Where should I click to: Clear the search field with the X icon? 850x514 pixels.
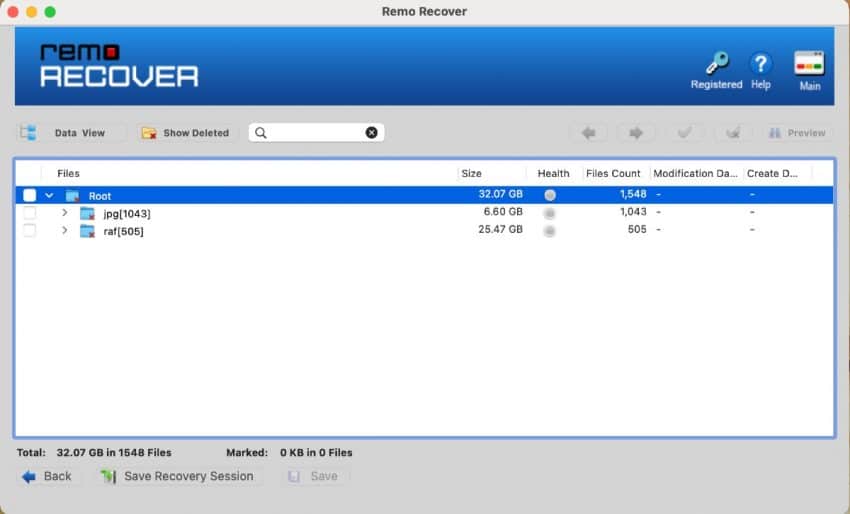click(371, 133)
